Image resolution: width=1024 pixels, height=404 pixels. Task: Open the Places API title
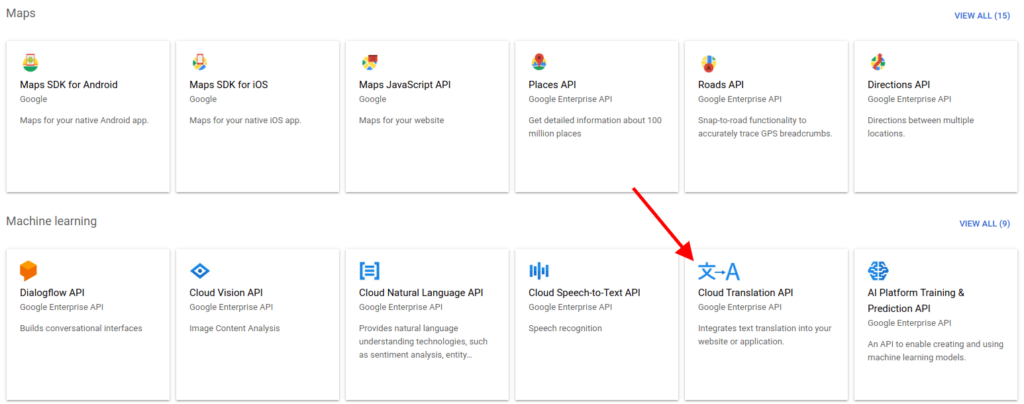click(552, 85)
